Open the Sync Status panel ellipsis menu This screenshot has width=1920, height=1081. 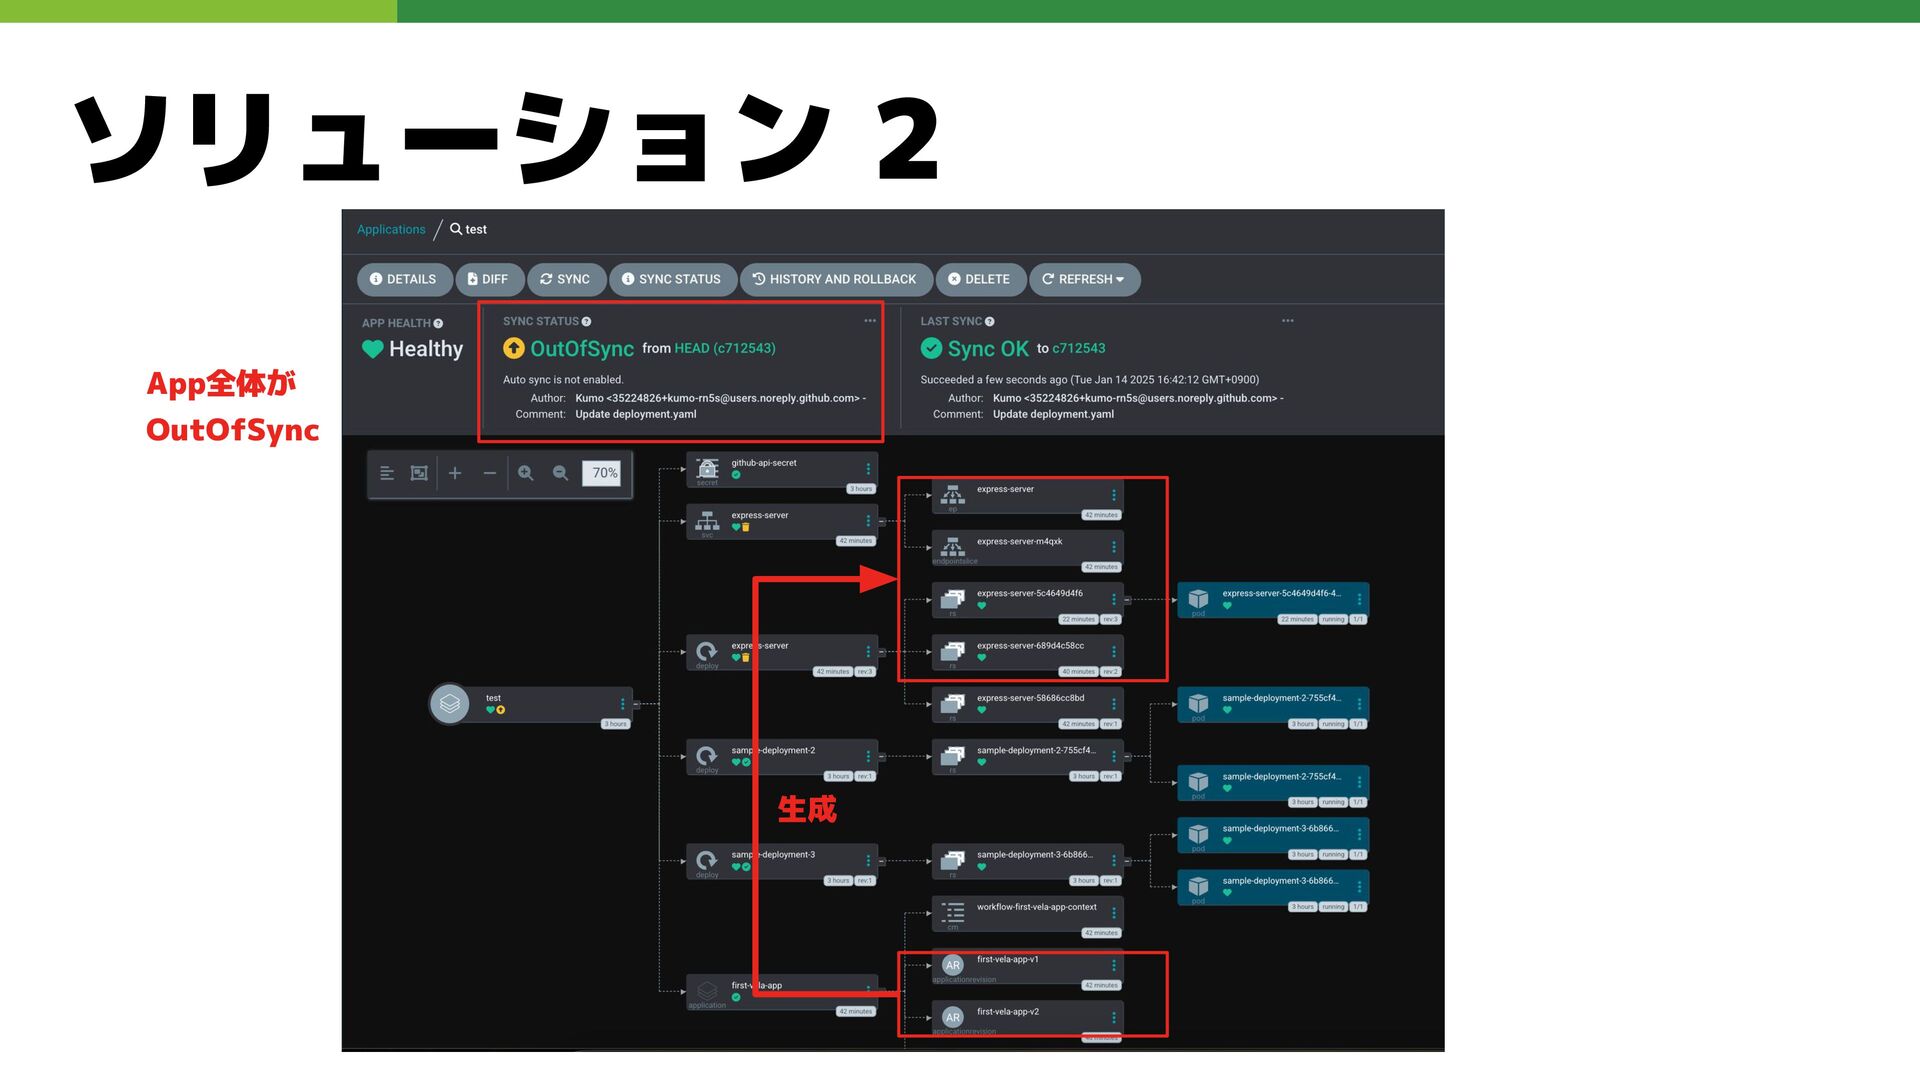point(870,321)
